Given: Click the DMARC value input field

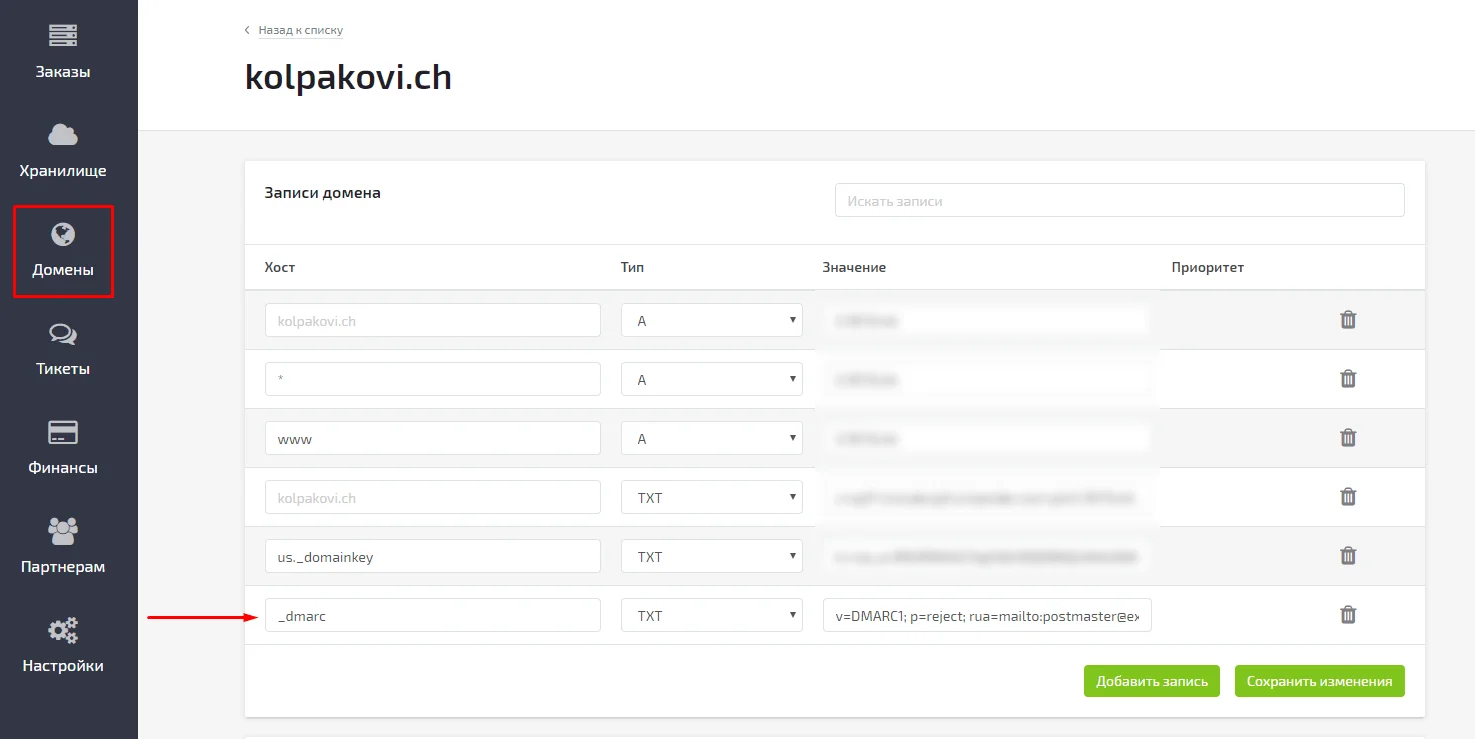Looking at the screenshot, I should tap(987, 615).
